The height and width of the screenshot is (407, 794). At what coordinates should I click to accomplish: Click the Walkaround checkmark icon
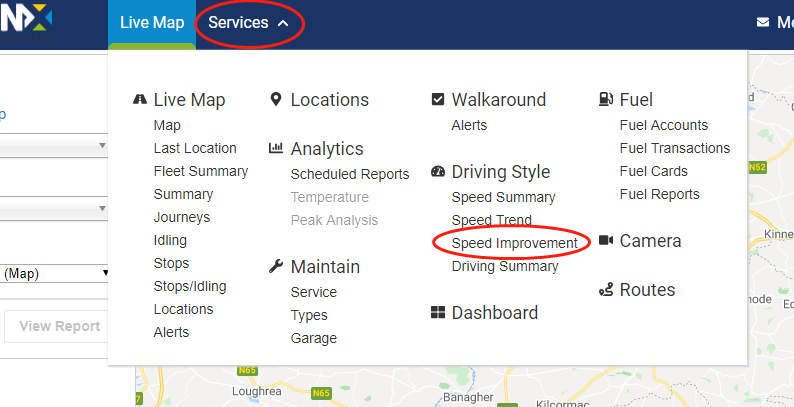point(438,99)
